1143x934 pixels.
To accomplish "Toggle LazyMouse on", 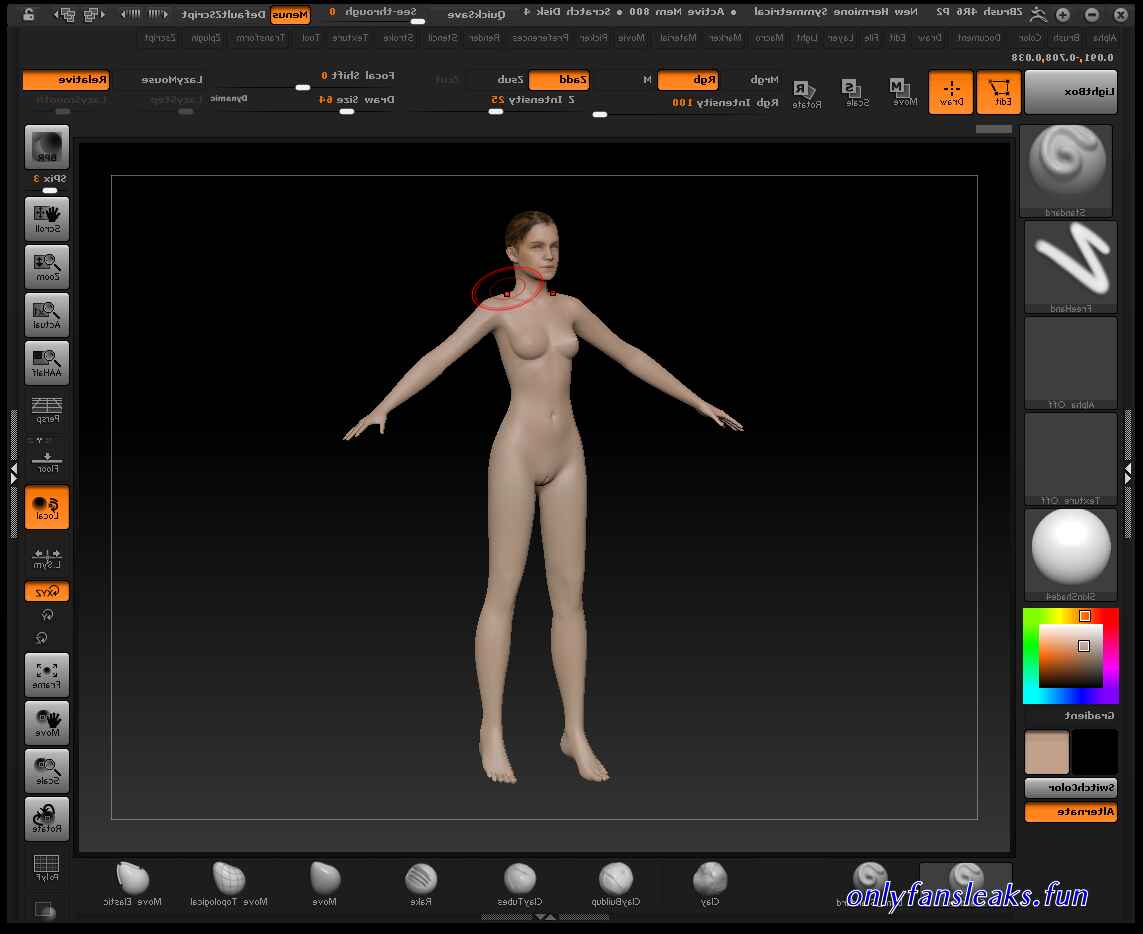I will (x=172, y=79).
